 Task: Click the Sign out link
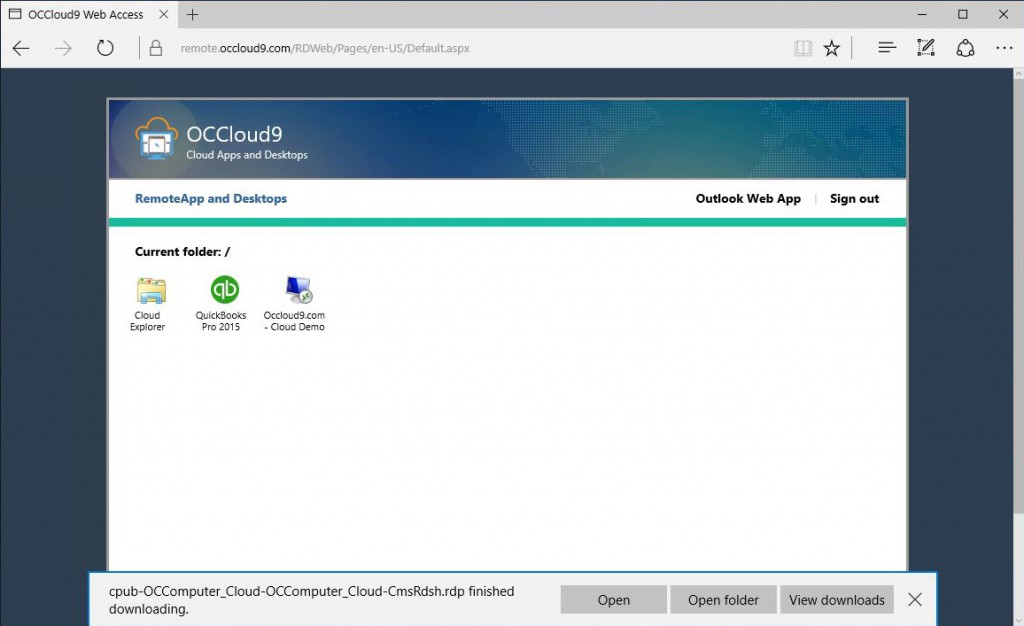point(854,198)
